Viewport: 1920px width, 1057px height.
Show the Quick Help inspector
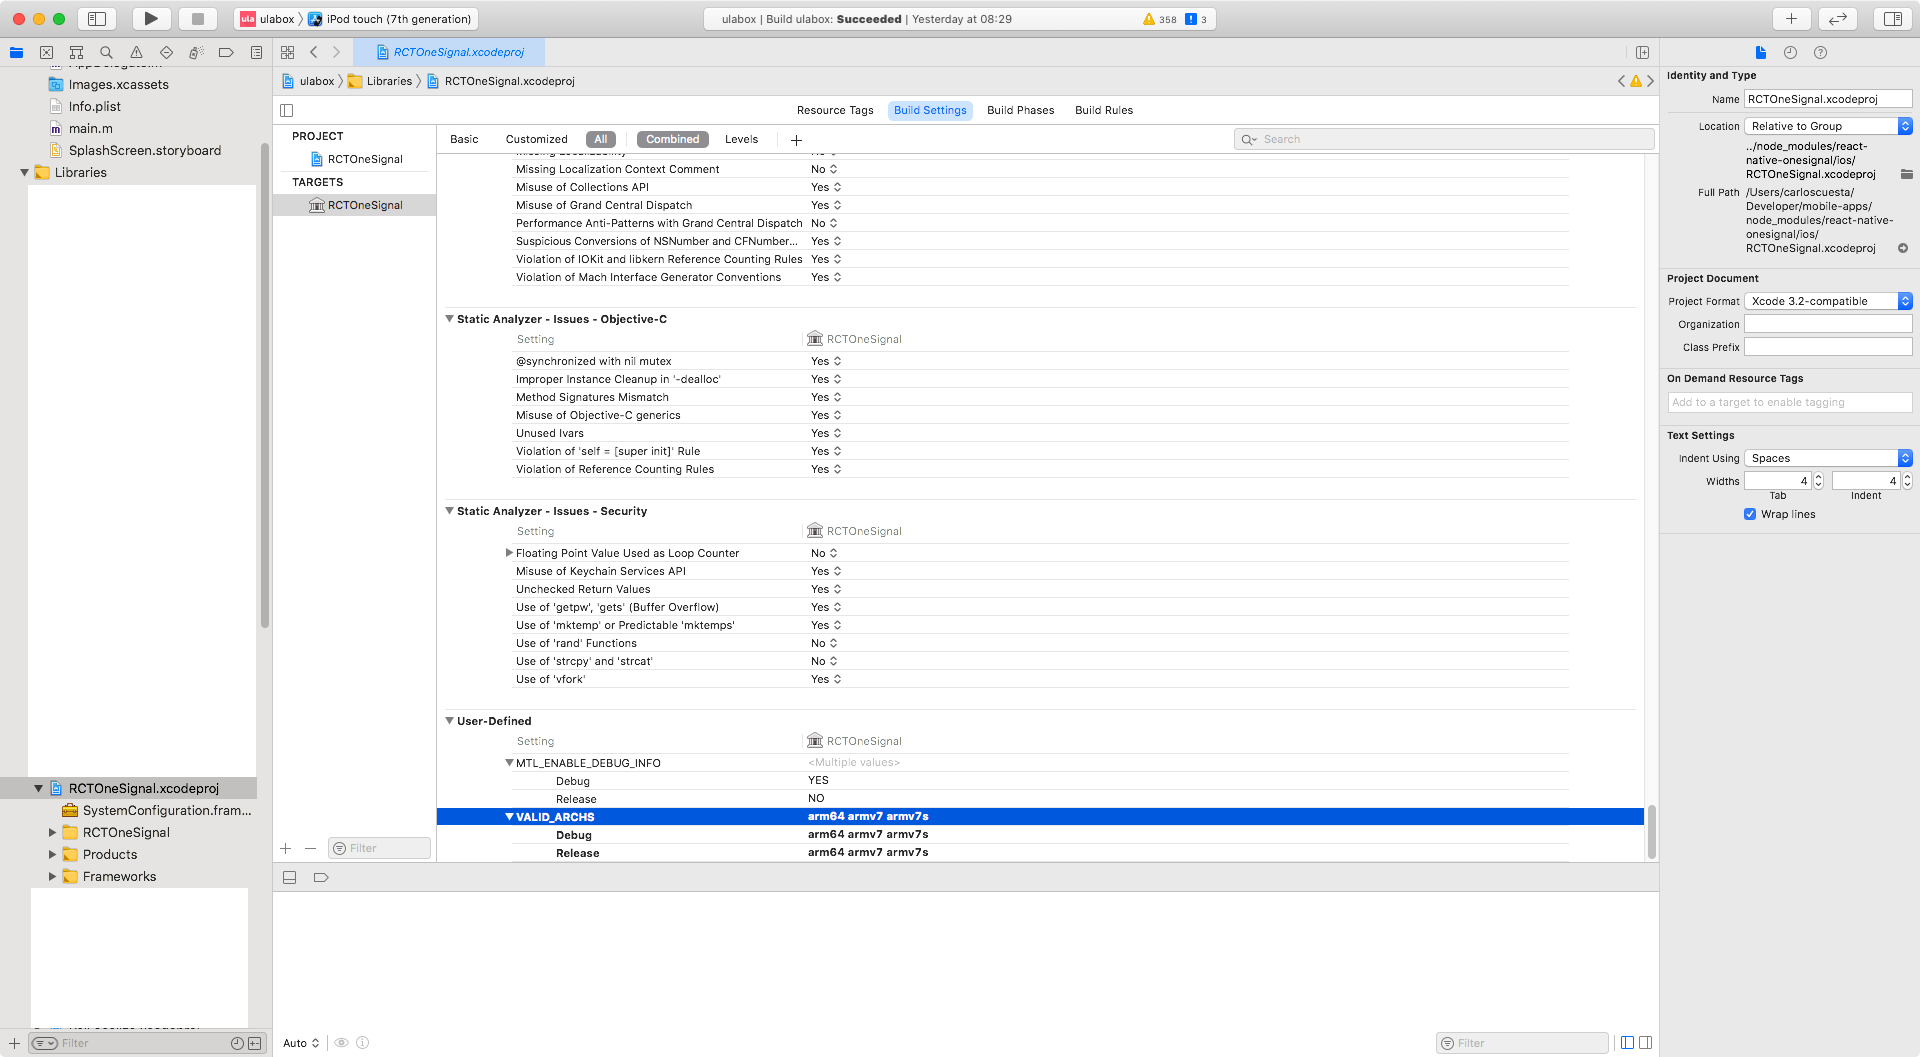[1820, 52]
